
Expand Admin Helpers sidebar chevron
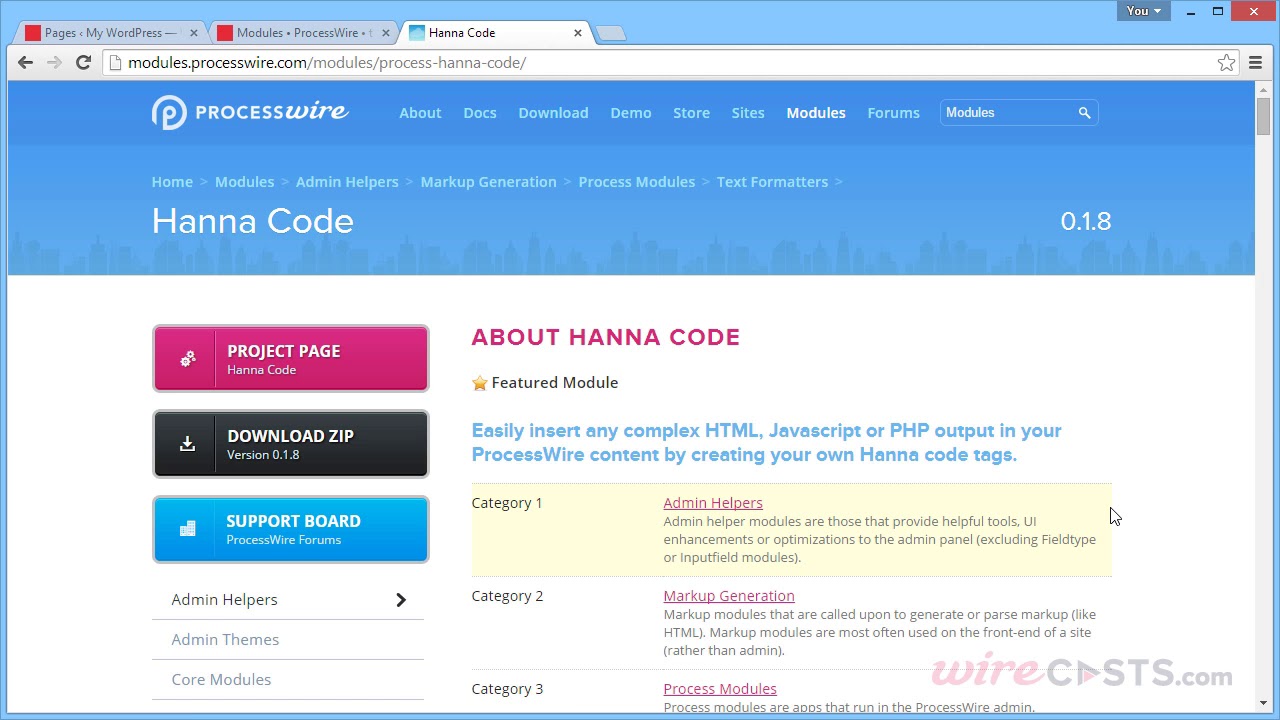click(x=401, y=600)
